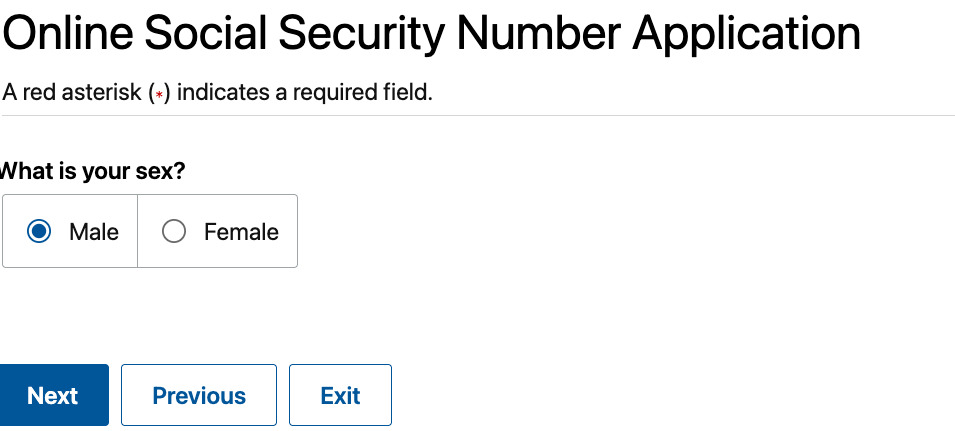Select the Female radio button
Screen dimensions: 955x431
pos(174,232)
